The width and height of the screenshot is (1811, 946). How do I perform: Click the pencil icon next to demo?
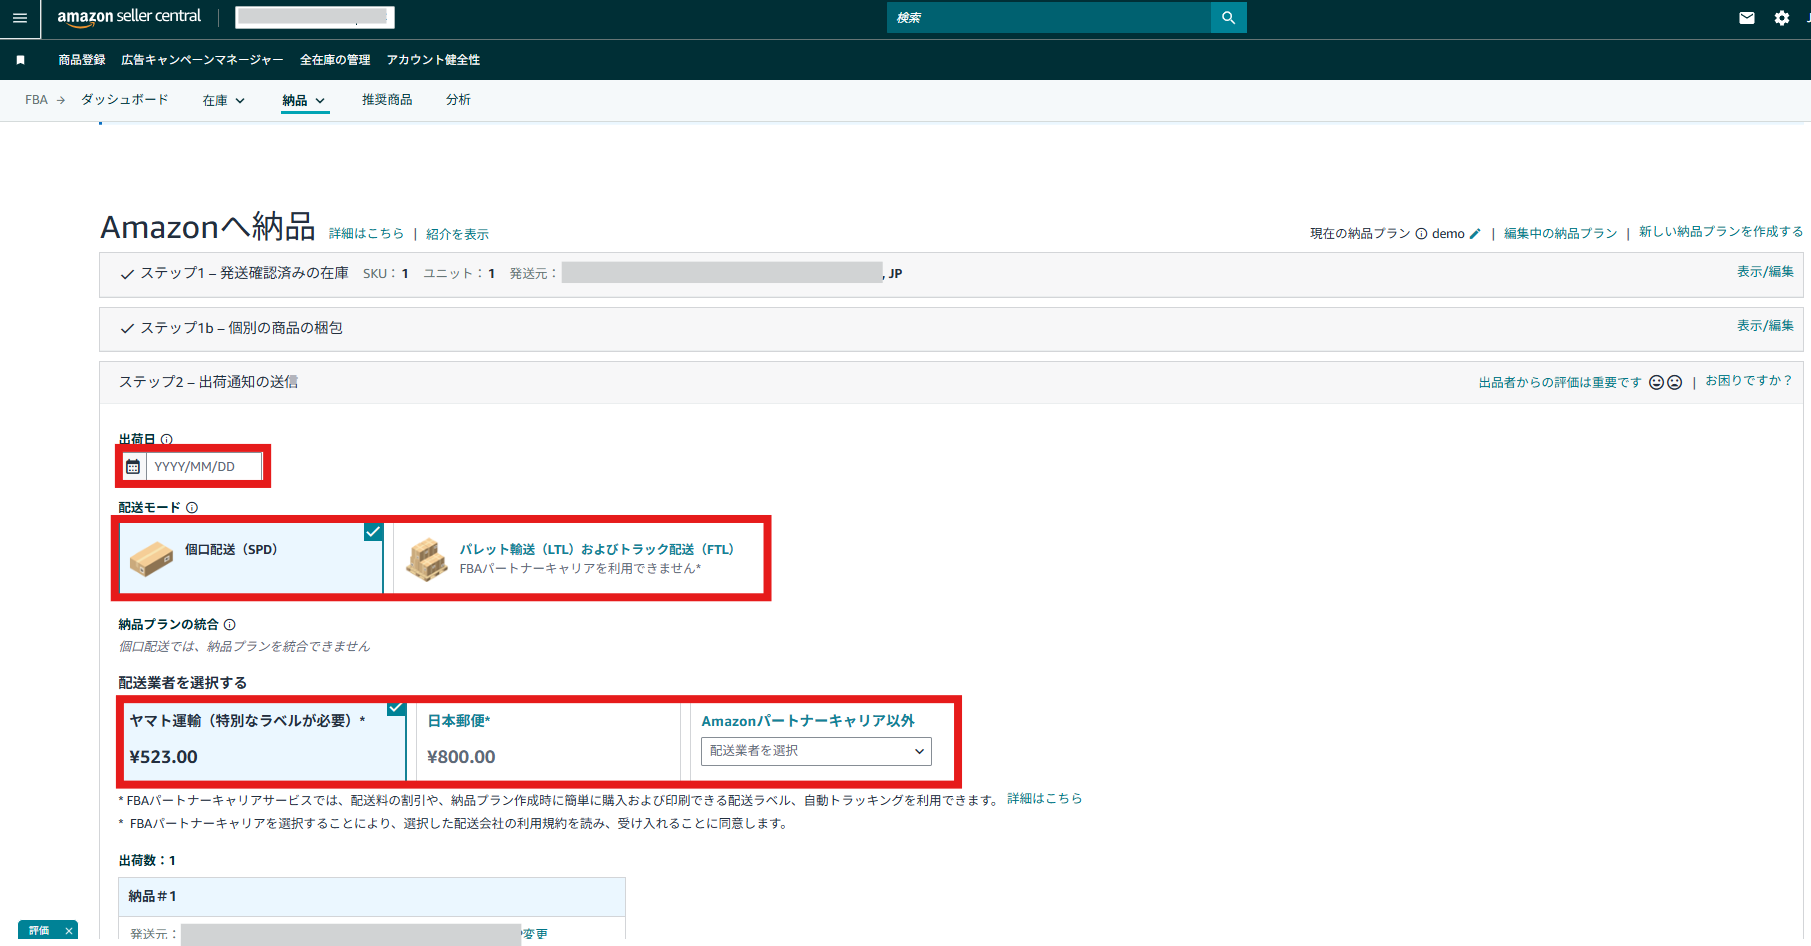click(x=1475, y=234)
